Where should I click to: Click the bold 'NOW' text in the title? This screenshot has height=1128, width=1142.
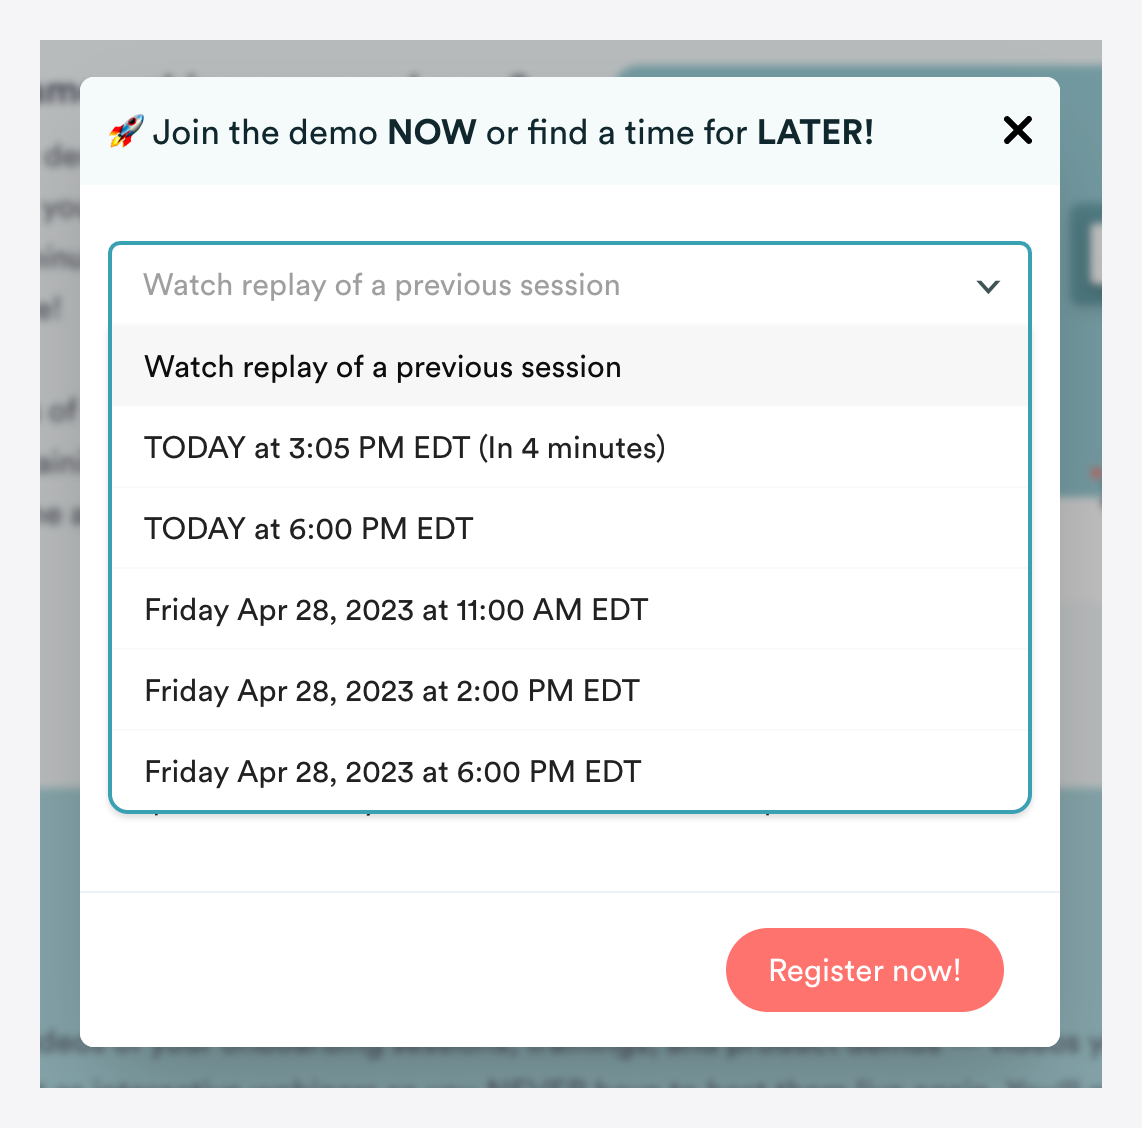[x=433, y=131]
